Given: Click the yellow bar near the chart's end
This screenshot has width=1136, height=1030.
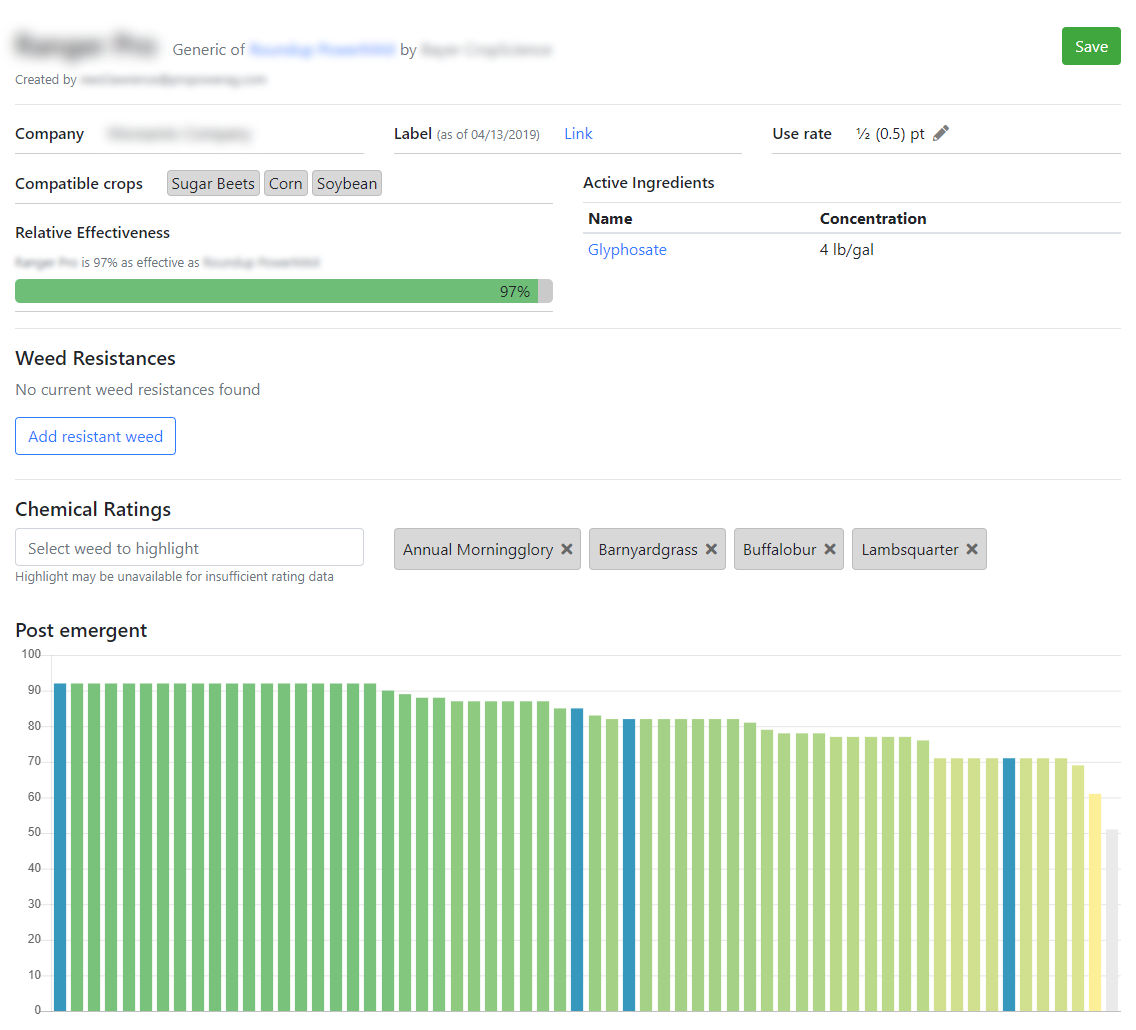Looking at the screenshot, I should 1095,901.
